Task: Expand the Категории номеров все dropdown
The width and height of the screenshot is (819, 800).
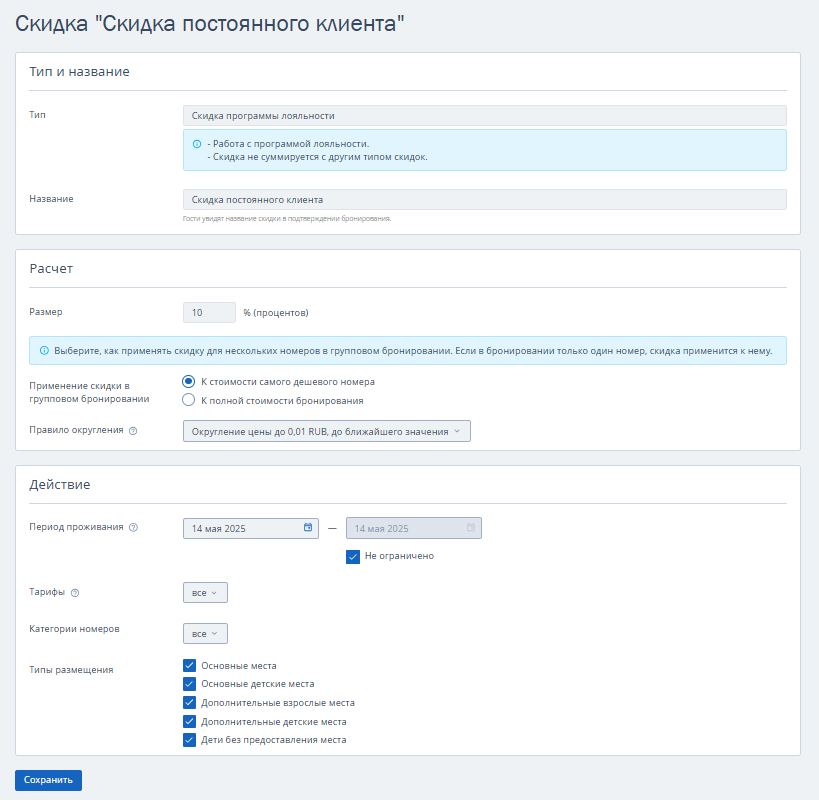Action: tap(205, 633)
